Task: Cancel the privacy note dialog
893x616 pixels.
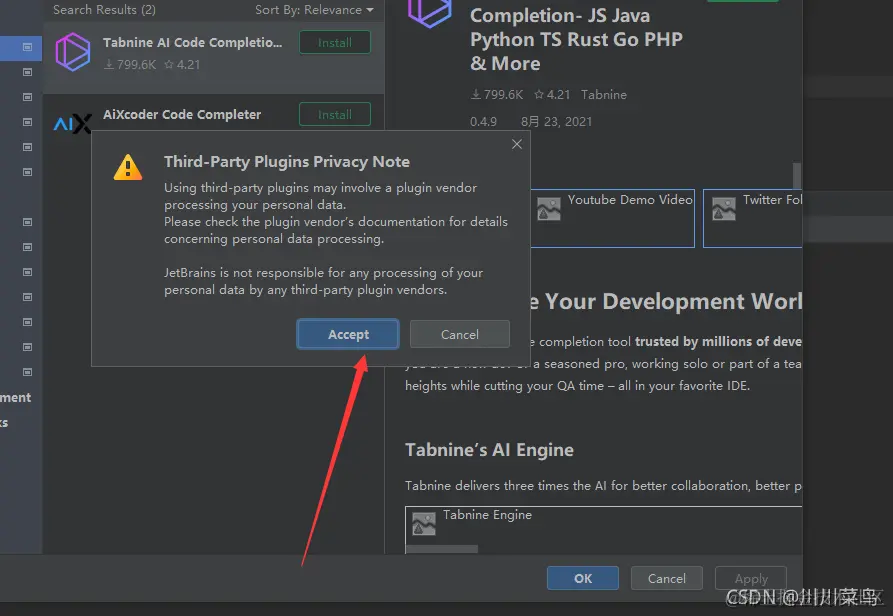Action: tap(460, 334)
